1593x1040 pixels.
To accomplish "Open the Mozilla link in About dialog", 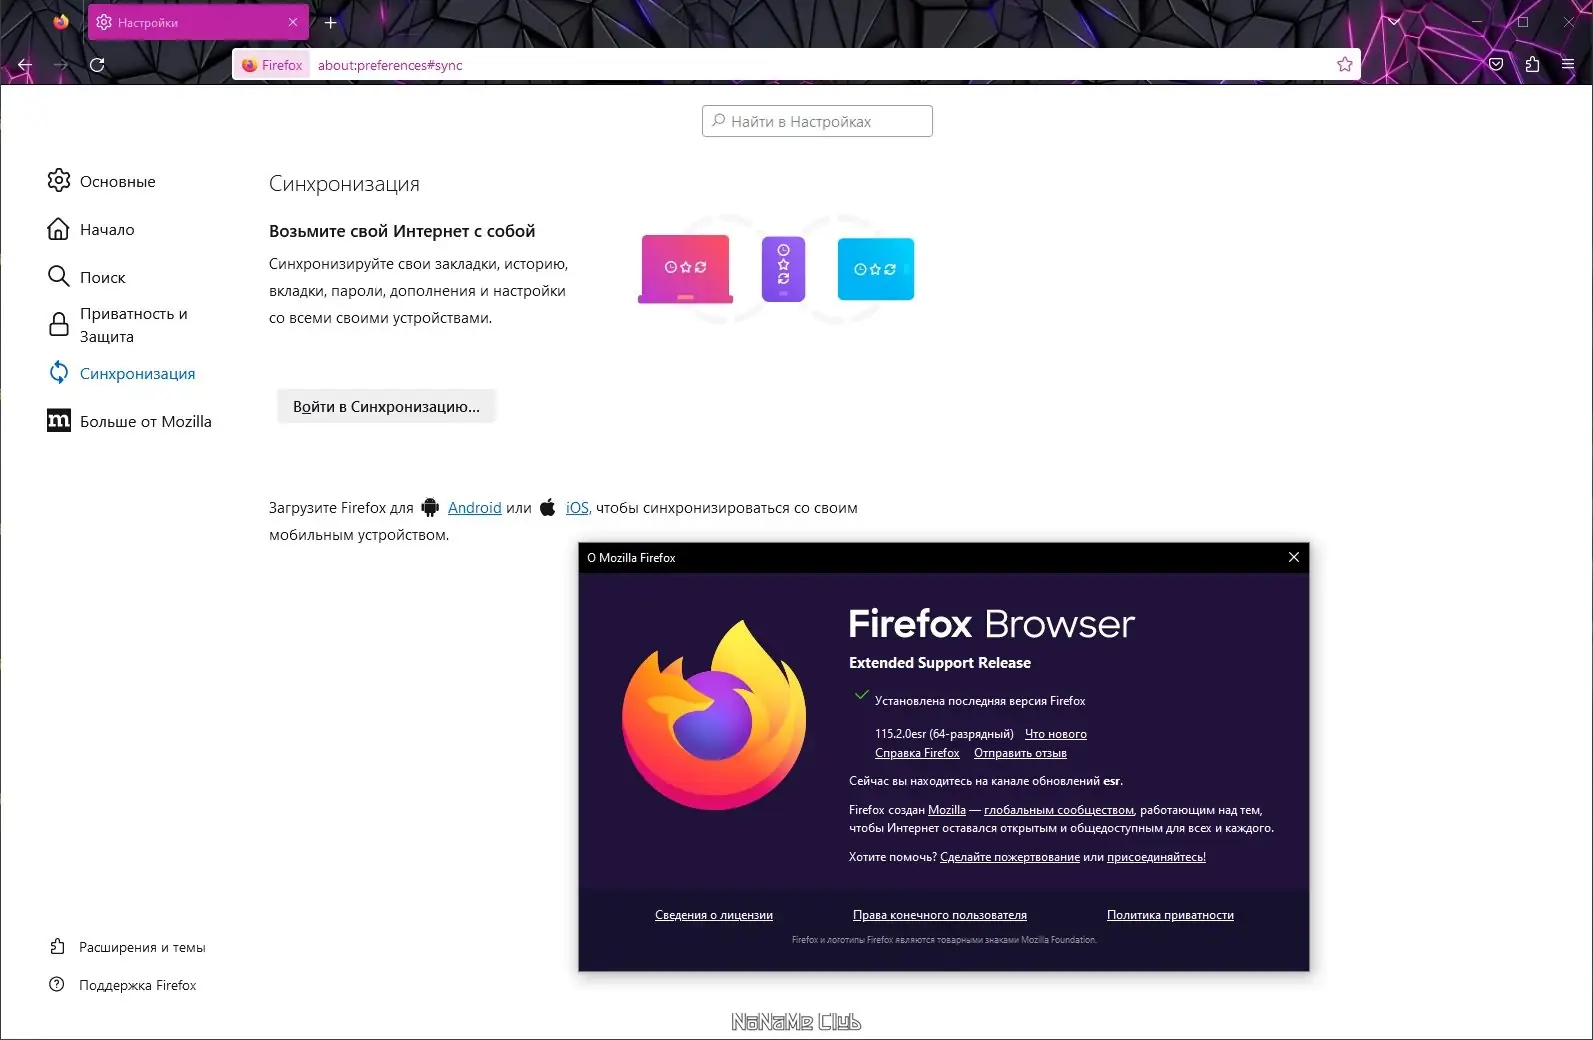I will click(x=947, y=810).
